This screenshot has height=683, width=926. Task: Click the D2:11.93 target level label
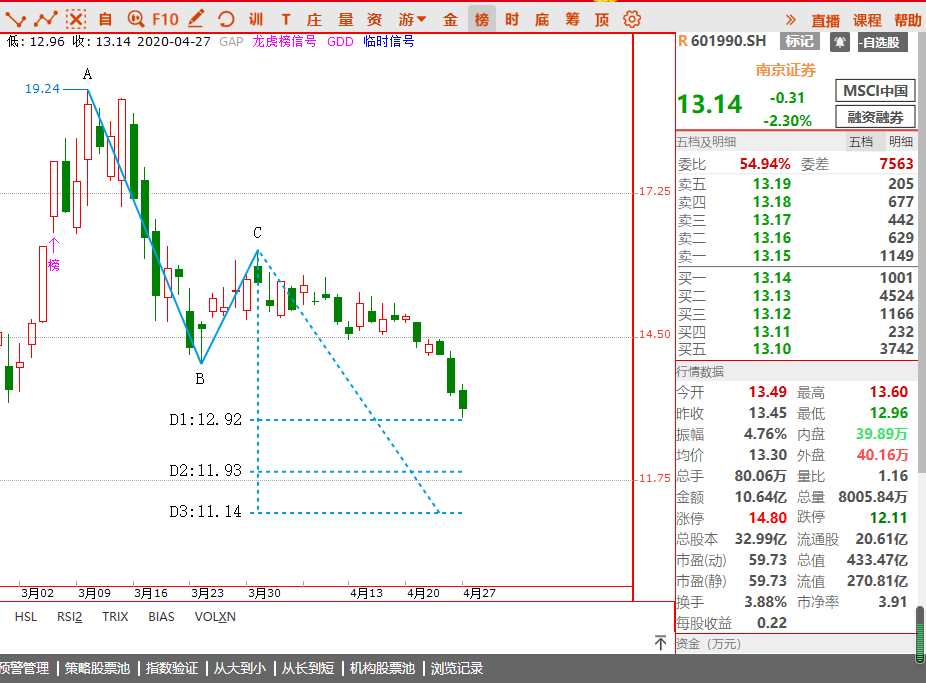[x=206, y=470]
